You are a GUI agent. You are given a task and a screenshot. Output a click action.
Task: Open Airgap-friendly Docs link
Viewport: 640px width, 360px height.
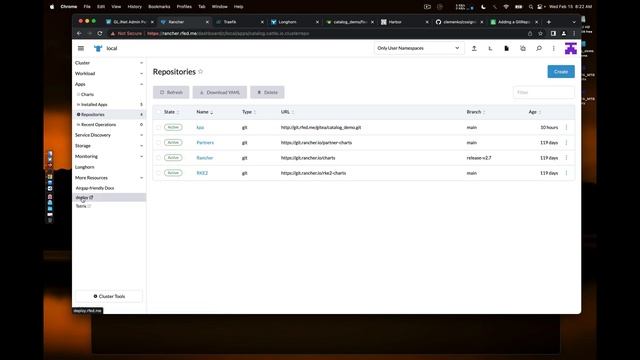[x=95, y=188]
